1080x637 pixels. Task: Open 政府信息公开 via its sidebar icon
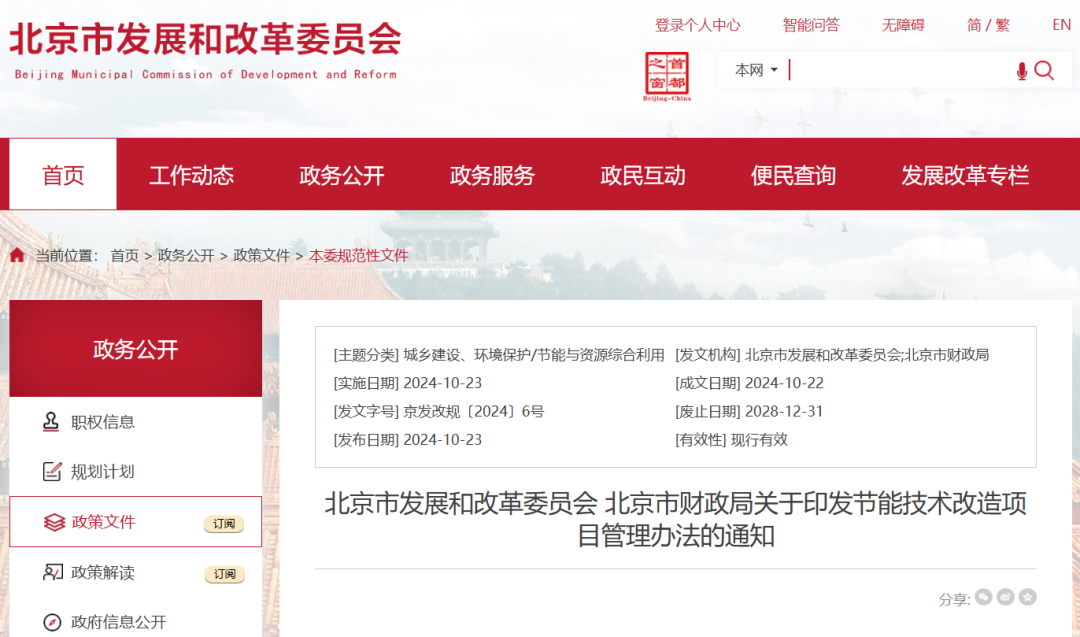[x=52, y=620]
